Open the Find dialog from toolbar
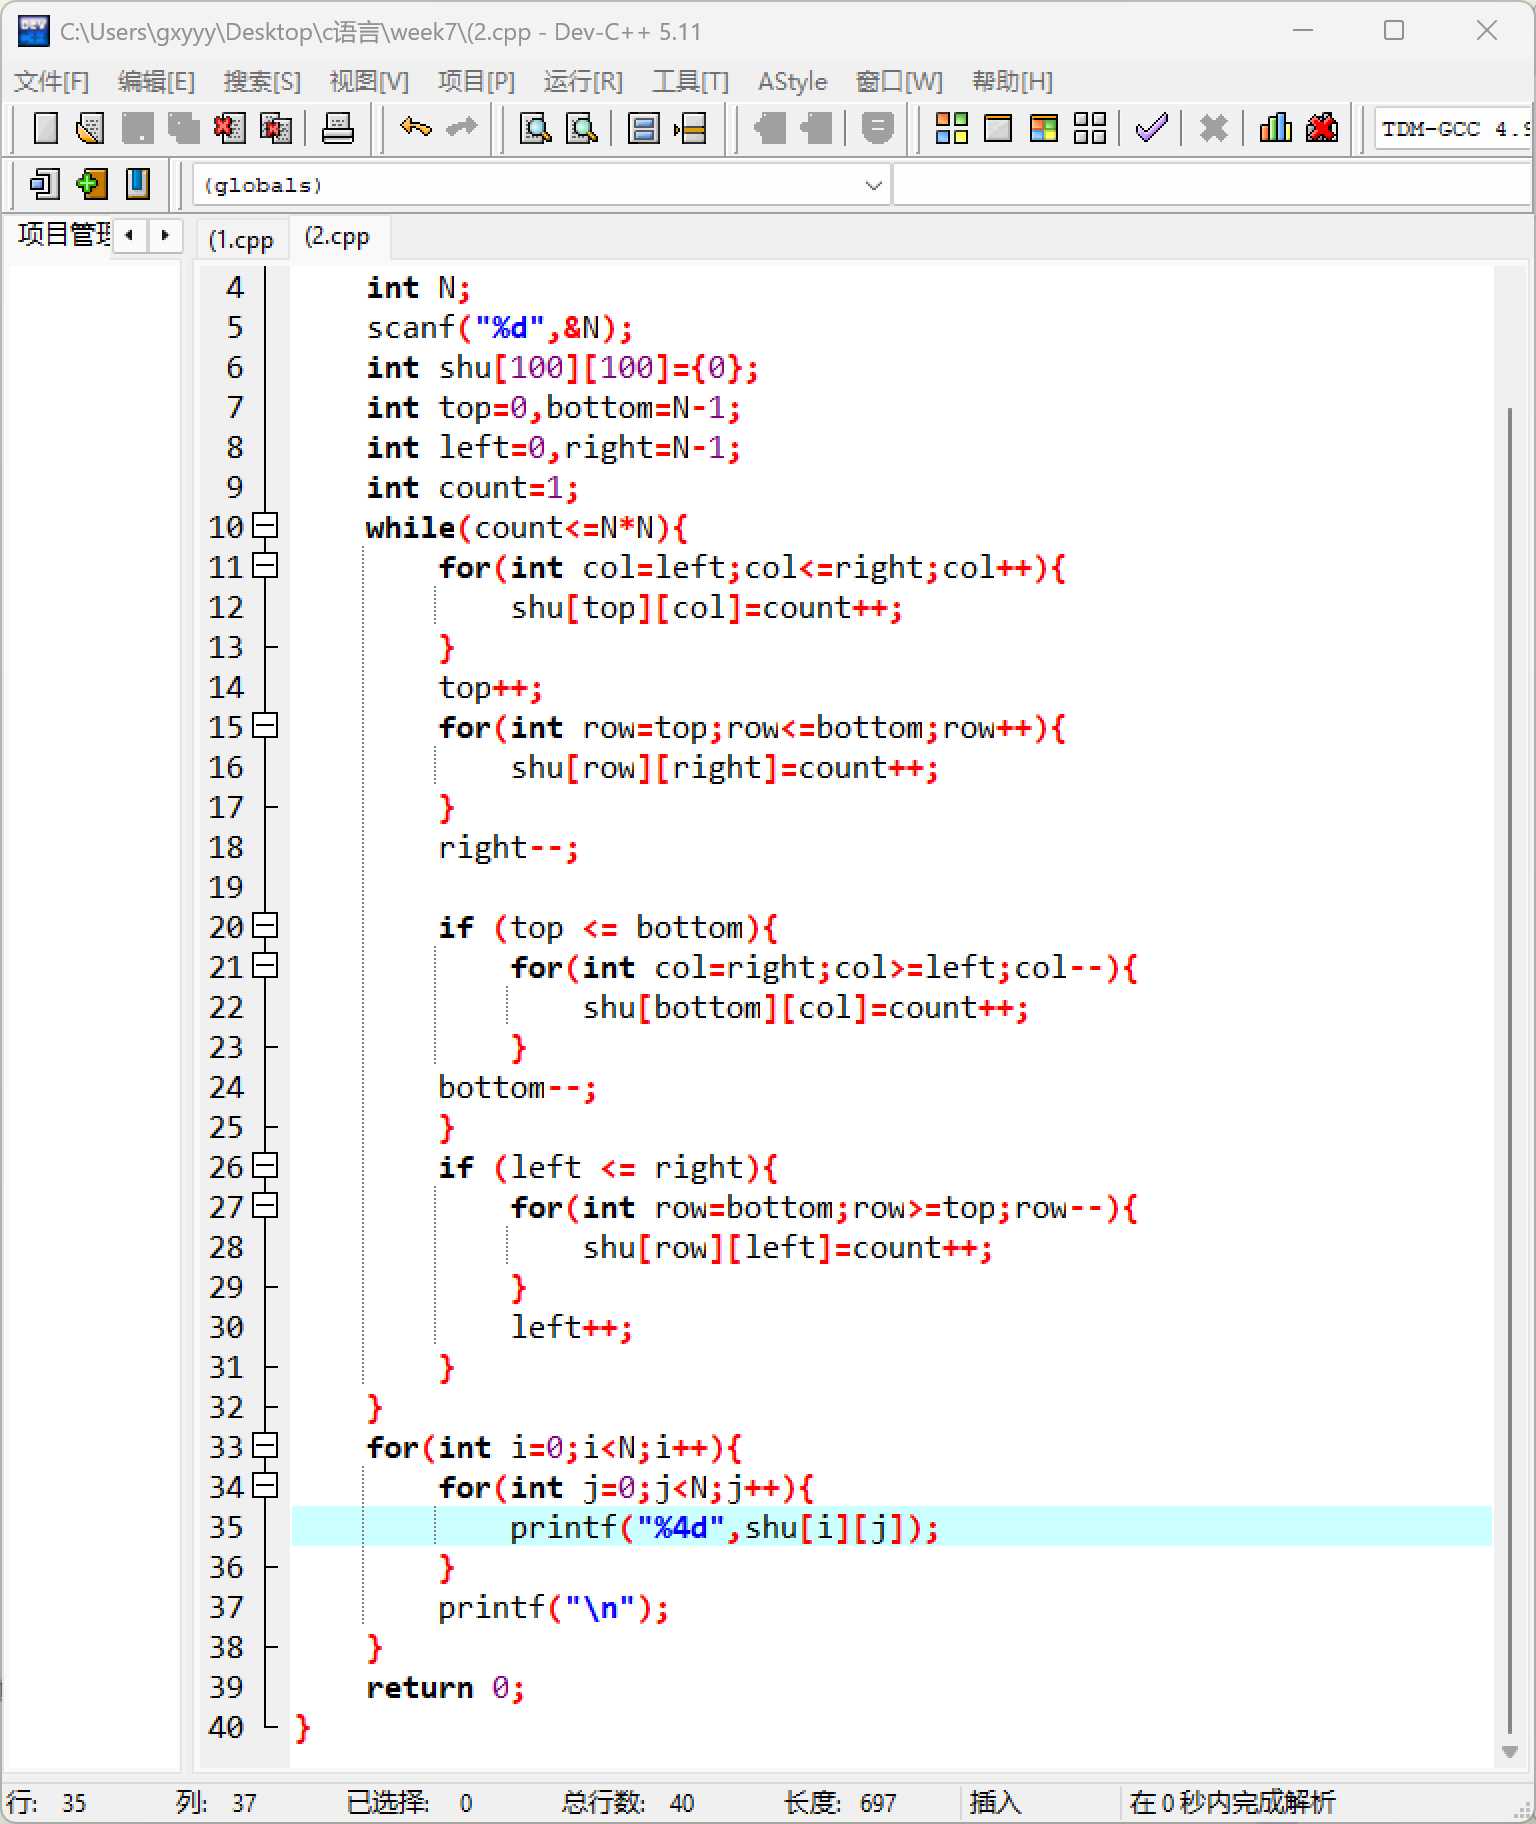 coord(536,128)
